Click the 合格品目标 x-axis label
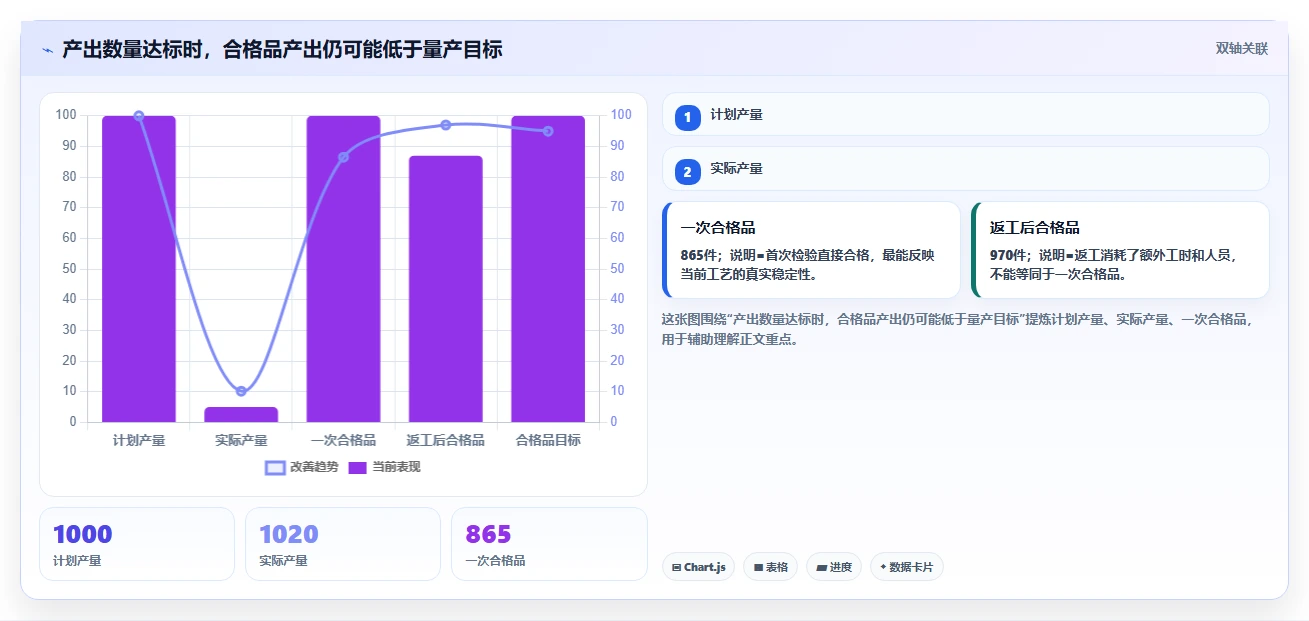Image resolution: width=1309 pixels, height=621 pixels. coord(548,440)
